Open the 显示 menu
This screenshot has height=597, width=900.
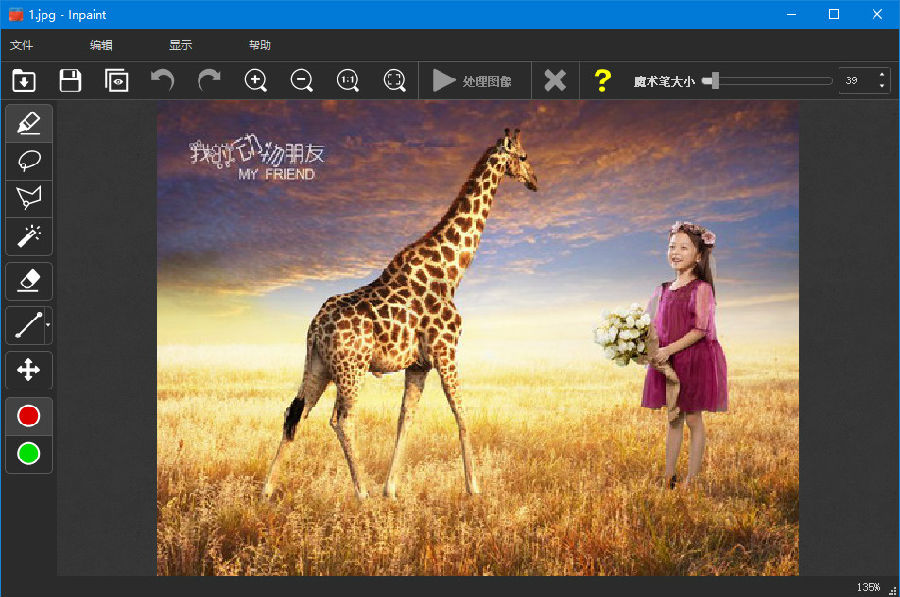(x=180, y=45)
